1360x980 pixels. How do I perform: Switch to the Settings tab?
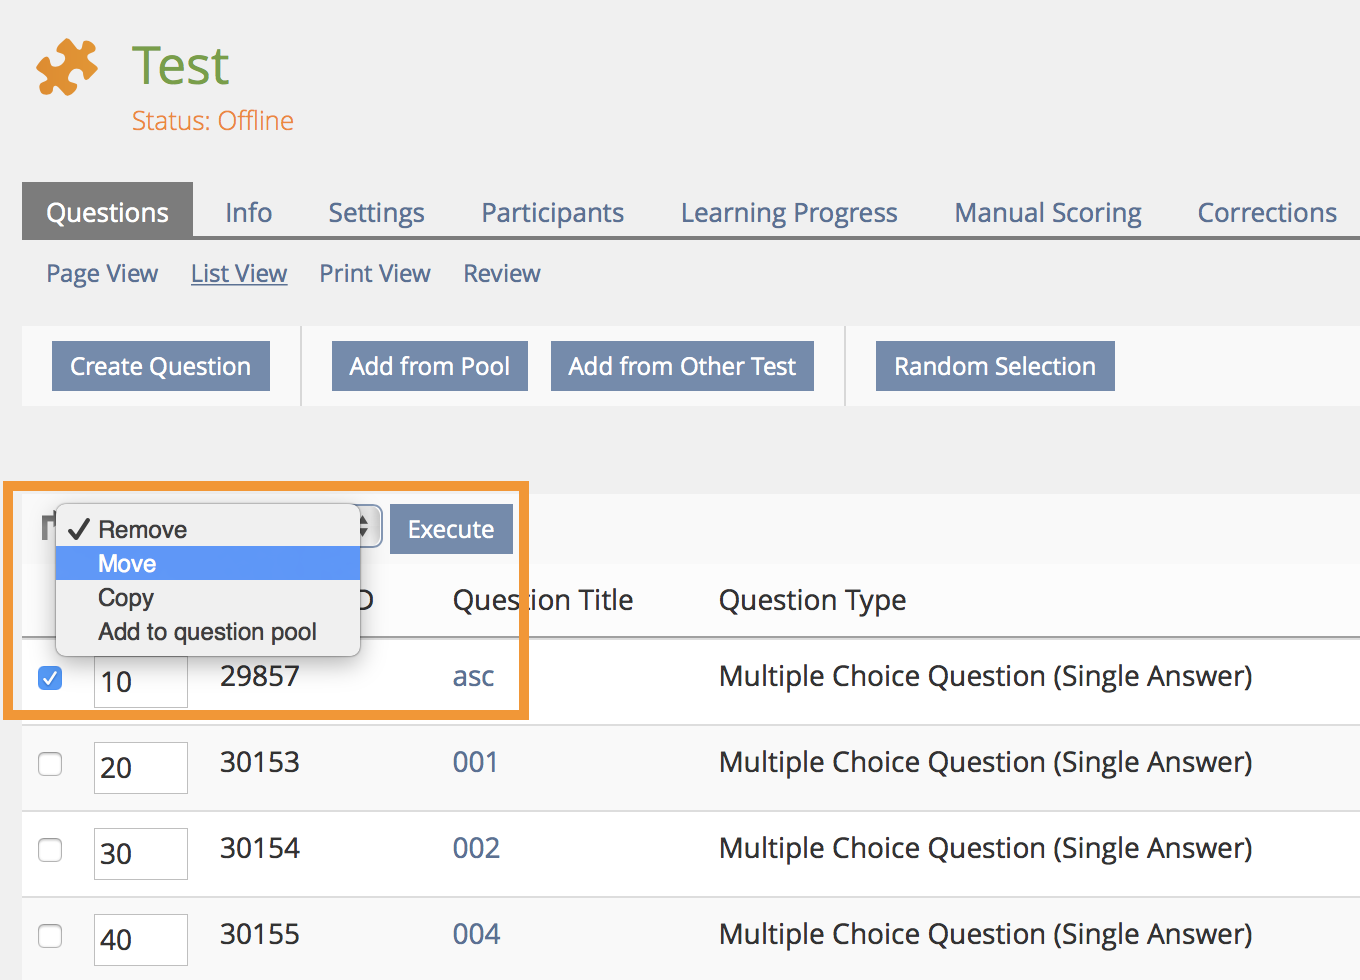point(376,213)
